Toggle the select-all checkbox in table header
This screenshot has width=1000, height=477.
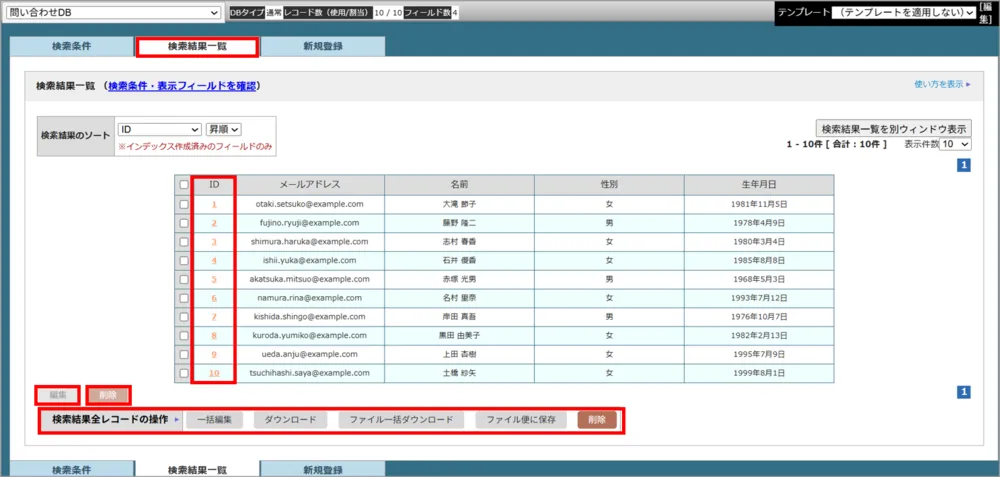click(183, 185)
